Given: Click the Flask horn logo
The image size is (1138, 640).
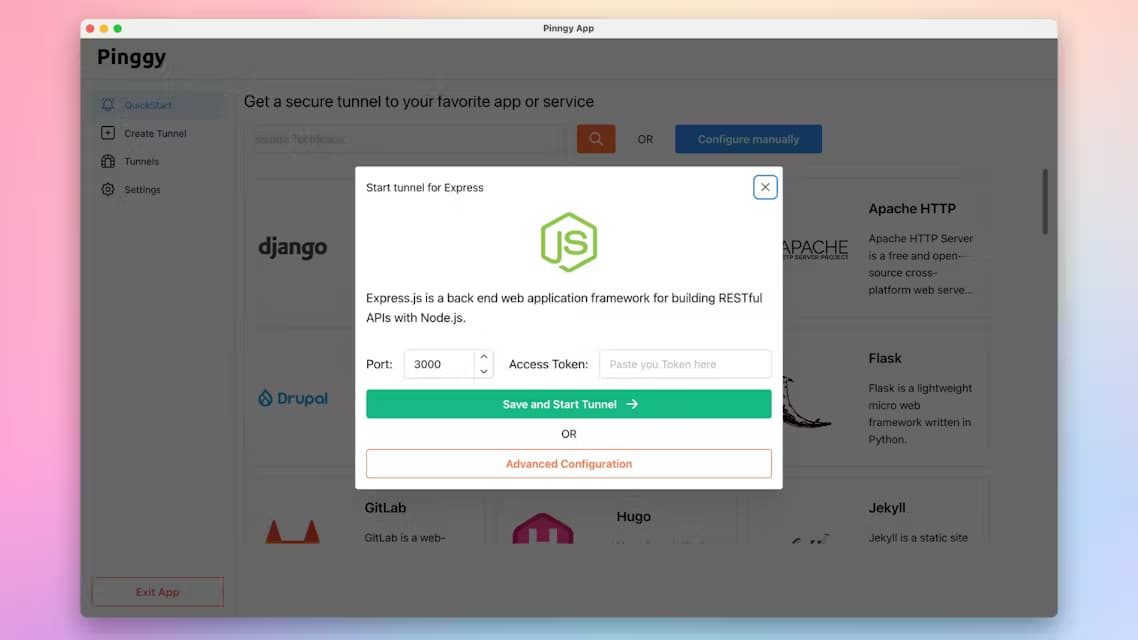Looking at the screenshot, I should click(807, 401).
